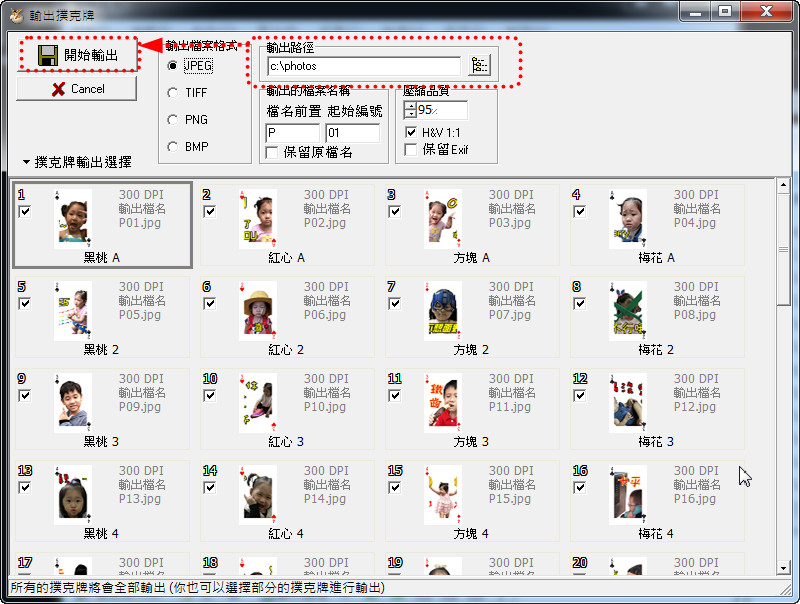800x604 pixels.
Task: Select the 梅花 3 card thumbnail
Action: (x=628, y=403)
